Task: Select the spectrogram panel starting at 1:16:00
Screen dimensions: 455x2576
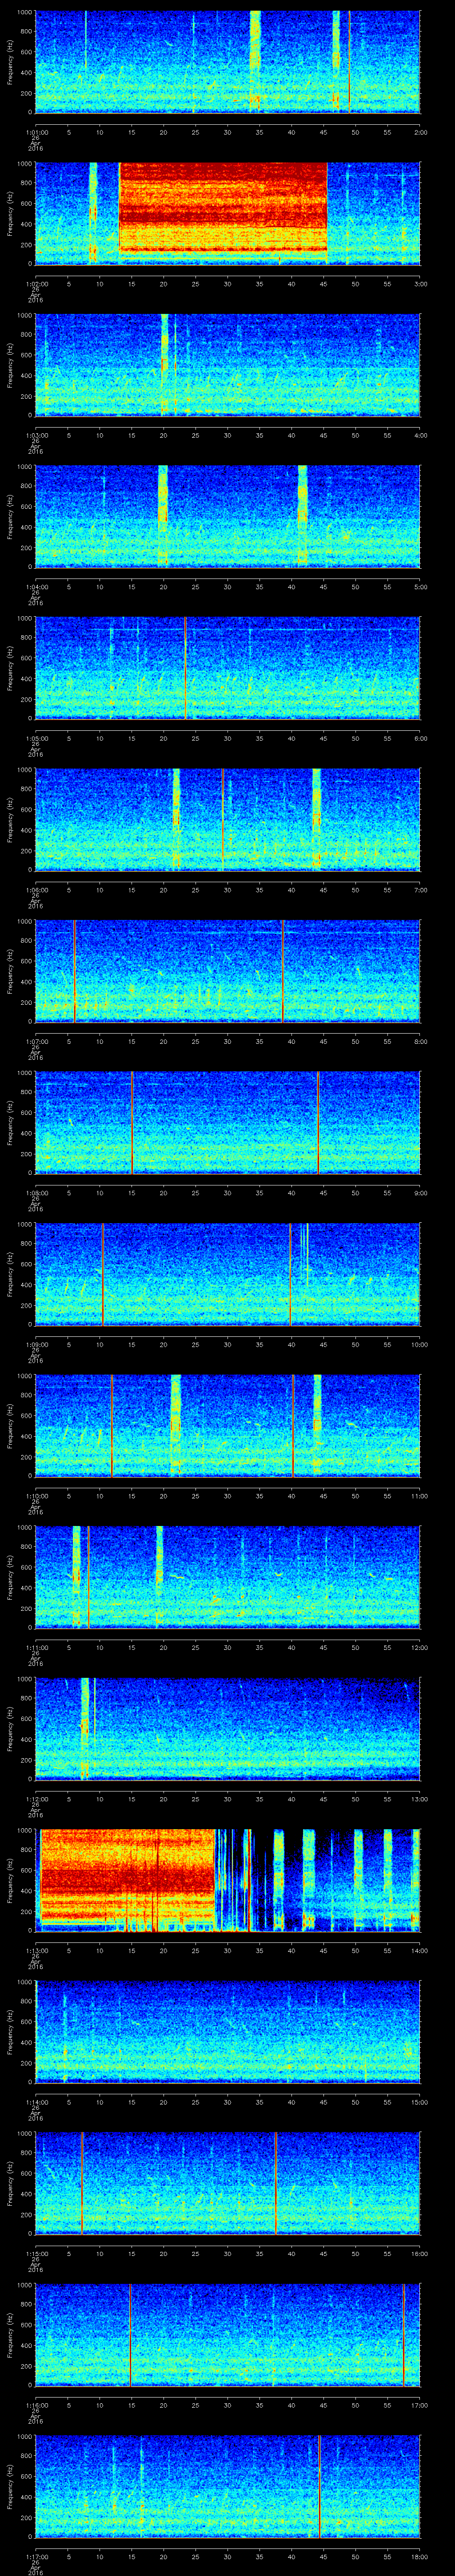Action: (228, 2334)
